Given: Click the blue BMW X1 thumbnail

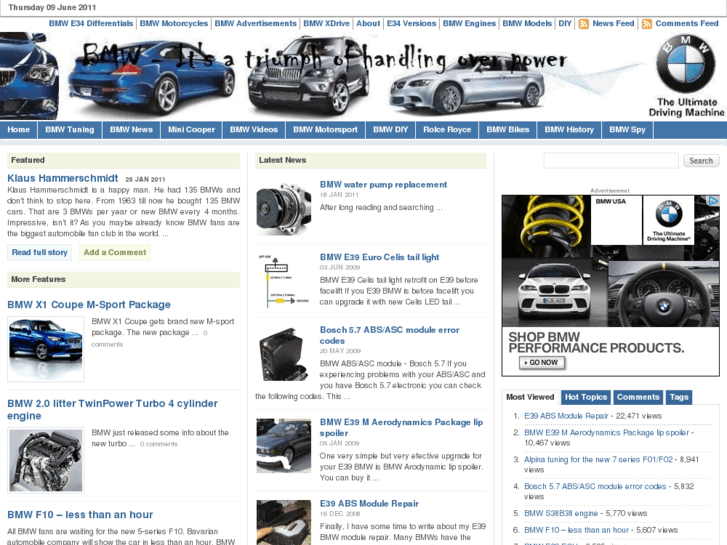Looking at the screenshot, I should (45, 349).
